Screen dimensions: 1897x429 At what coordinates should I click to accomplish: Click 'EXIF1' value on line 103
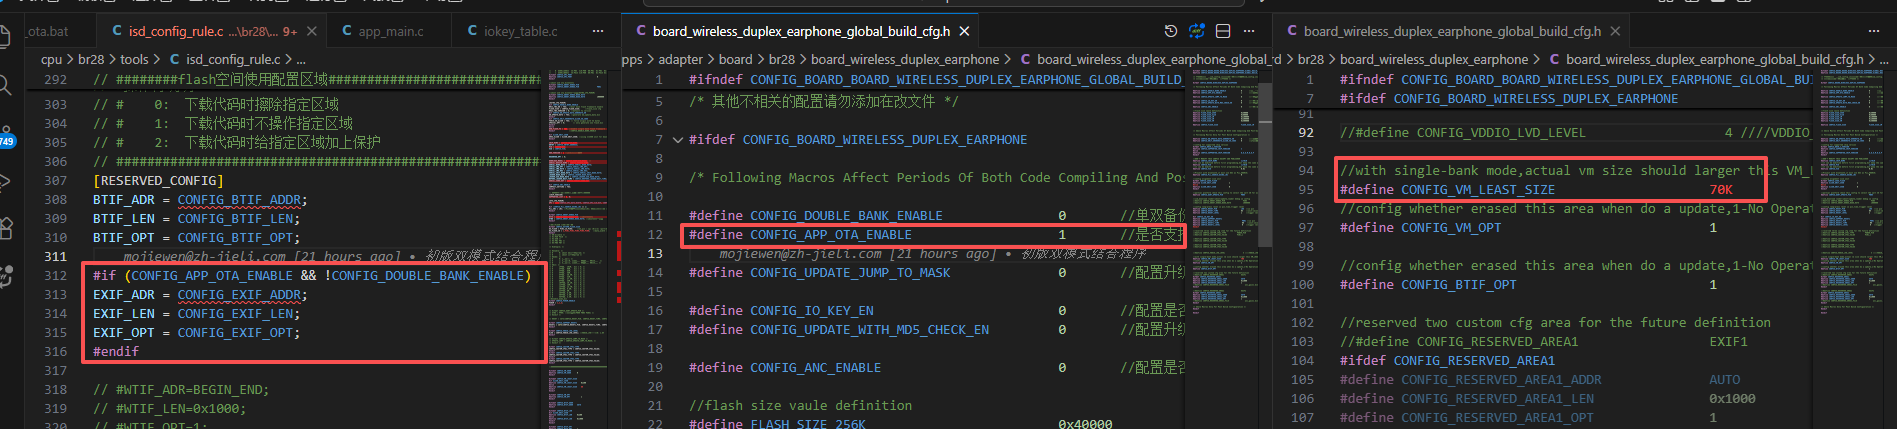(1729, 342)
